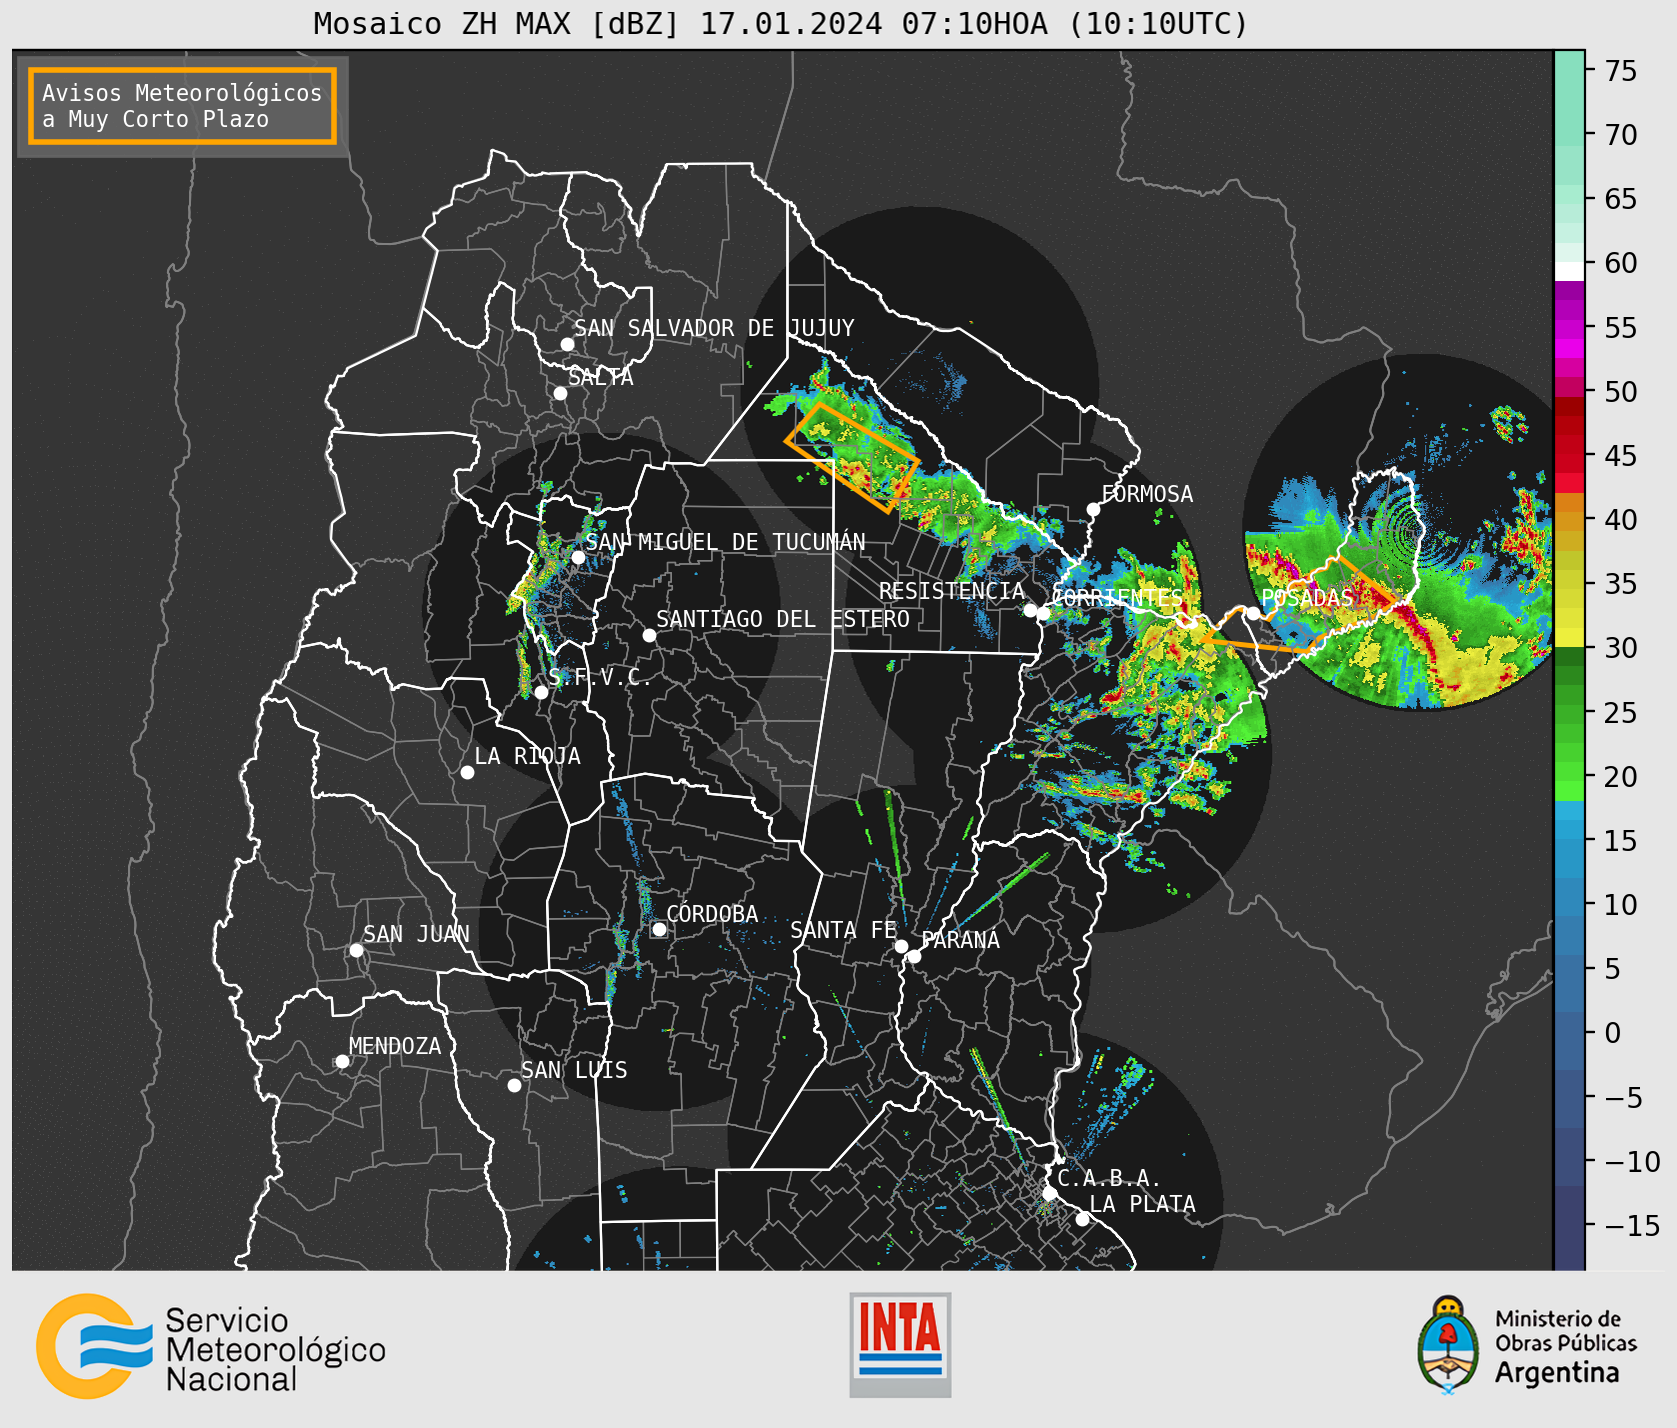Click the 75 value on the scale
Screen dimensions: 1677x1428
point(1621,71)
